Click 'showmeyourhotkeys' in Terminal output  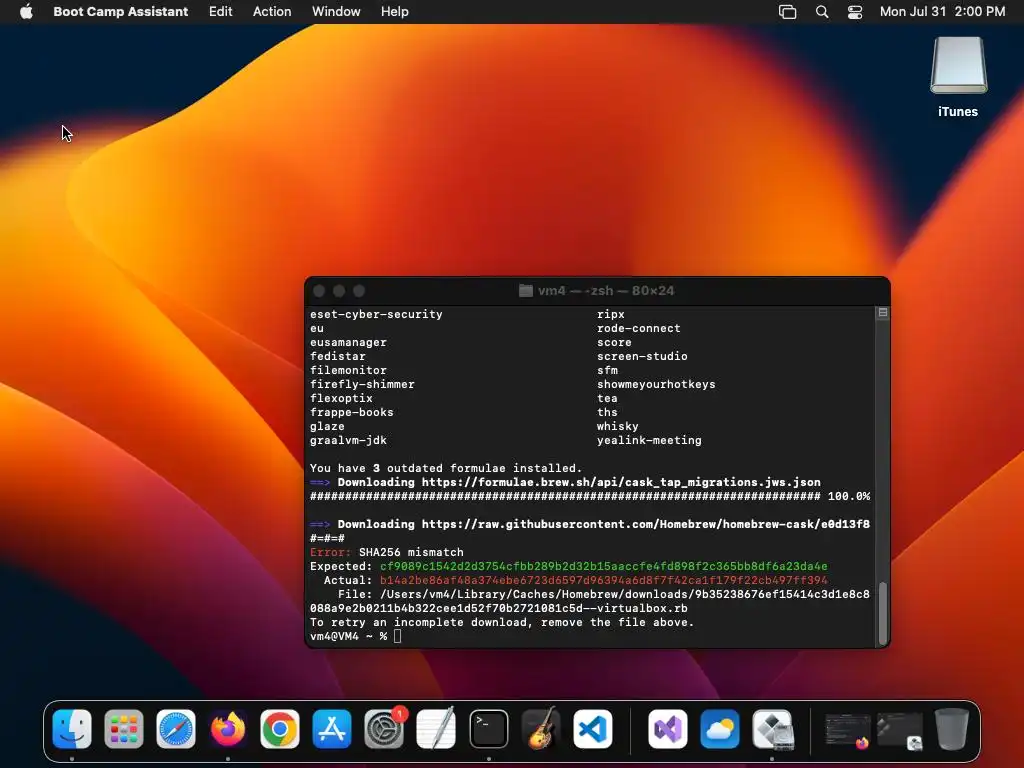pyautogui.click(x=656, y=384)
